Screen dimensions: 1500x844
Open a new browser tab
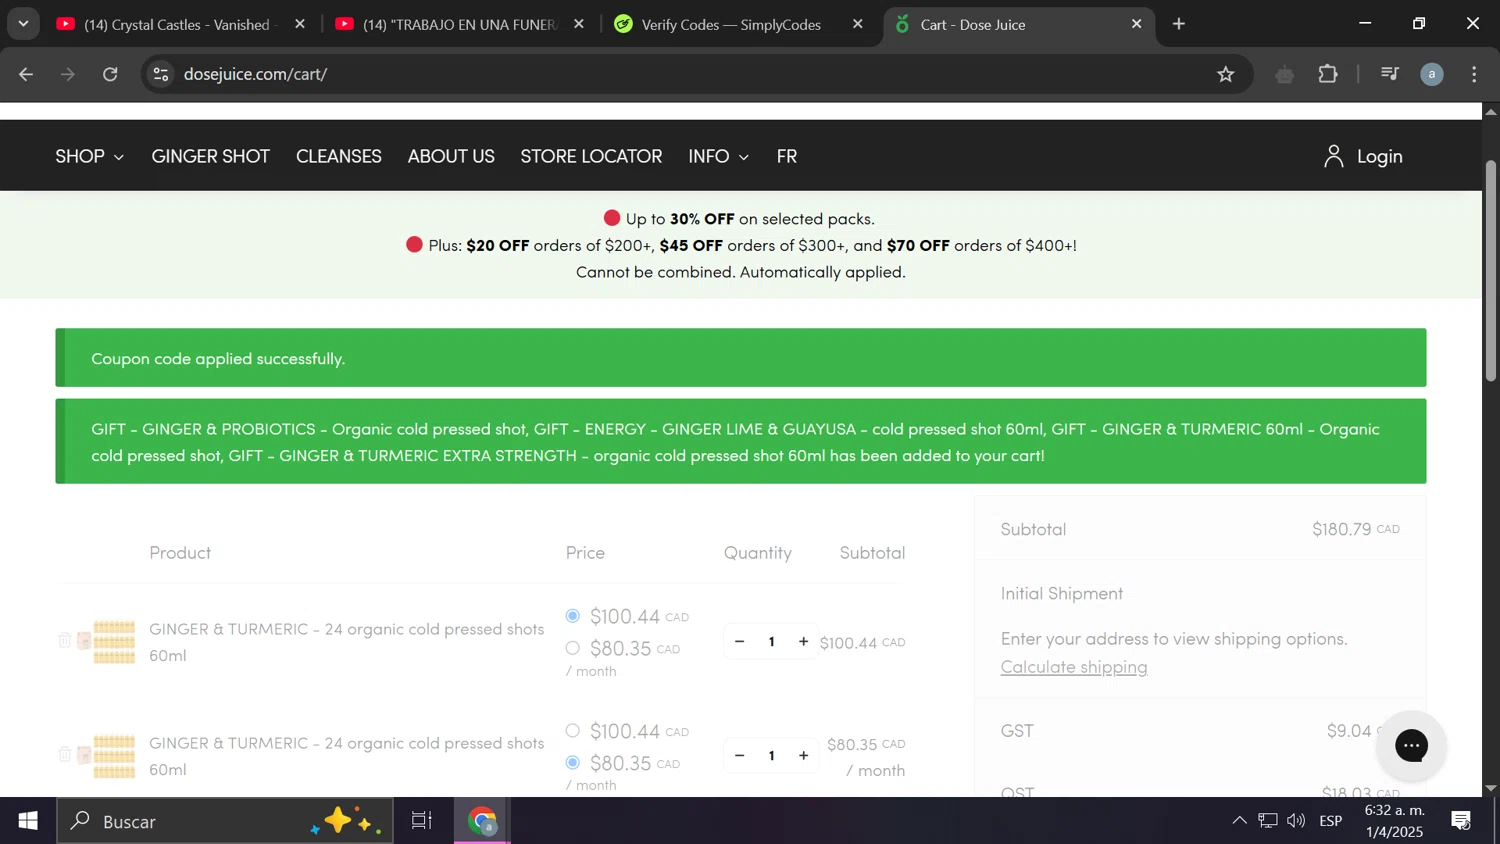click(x=1179, y=24)
